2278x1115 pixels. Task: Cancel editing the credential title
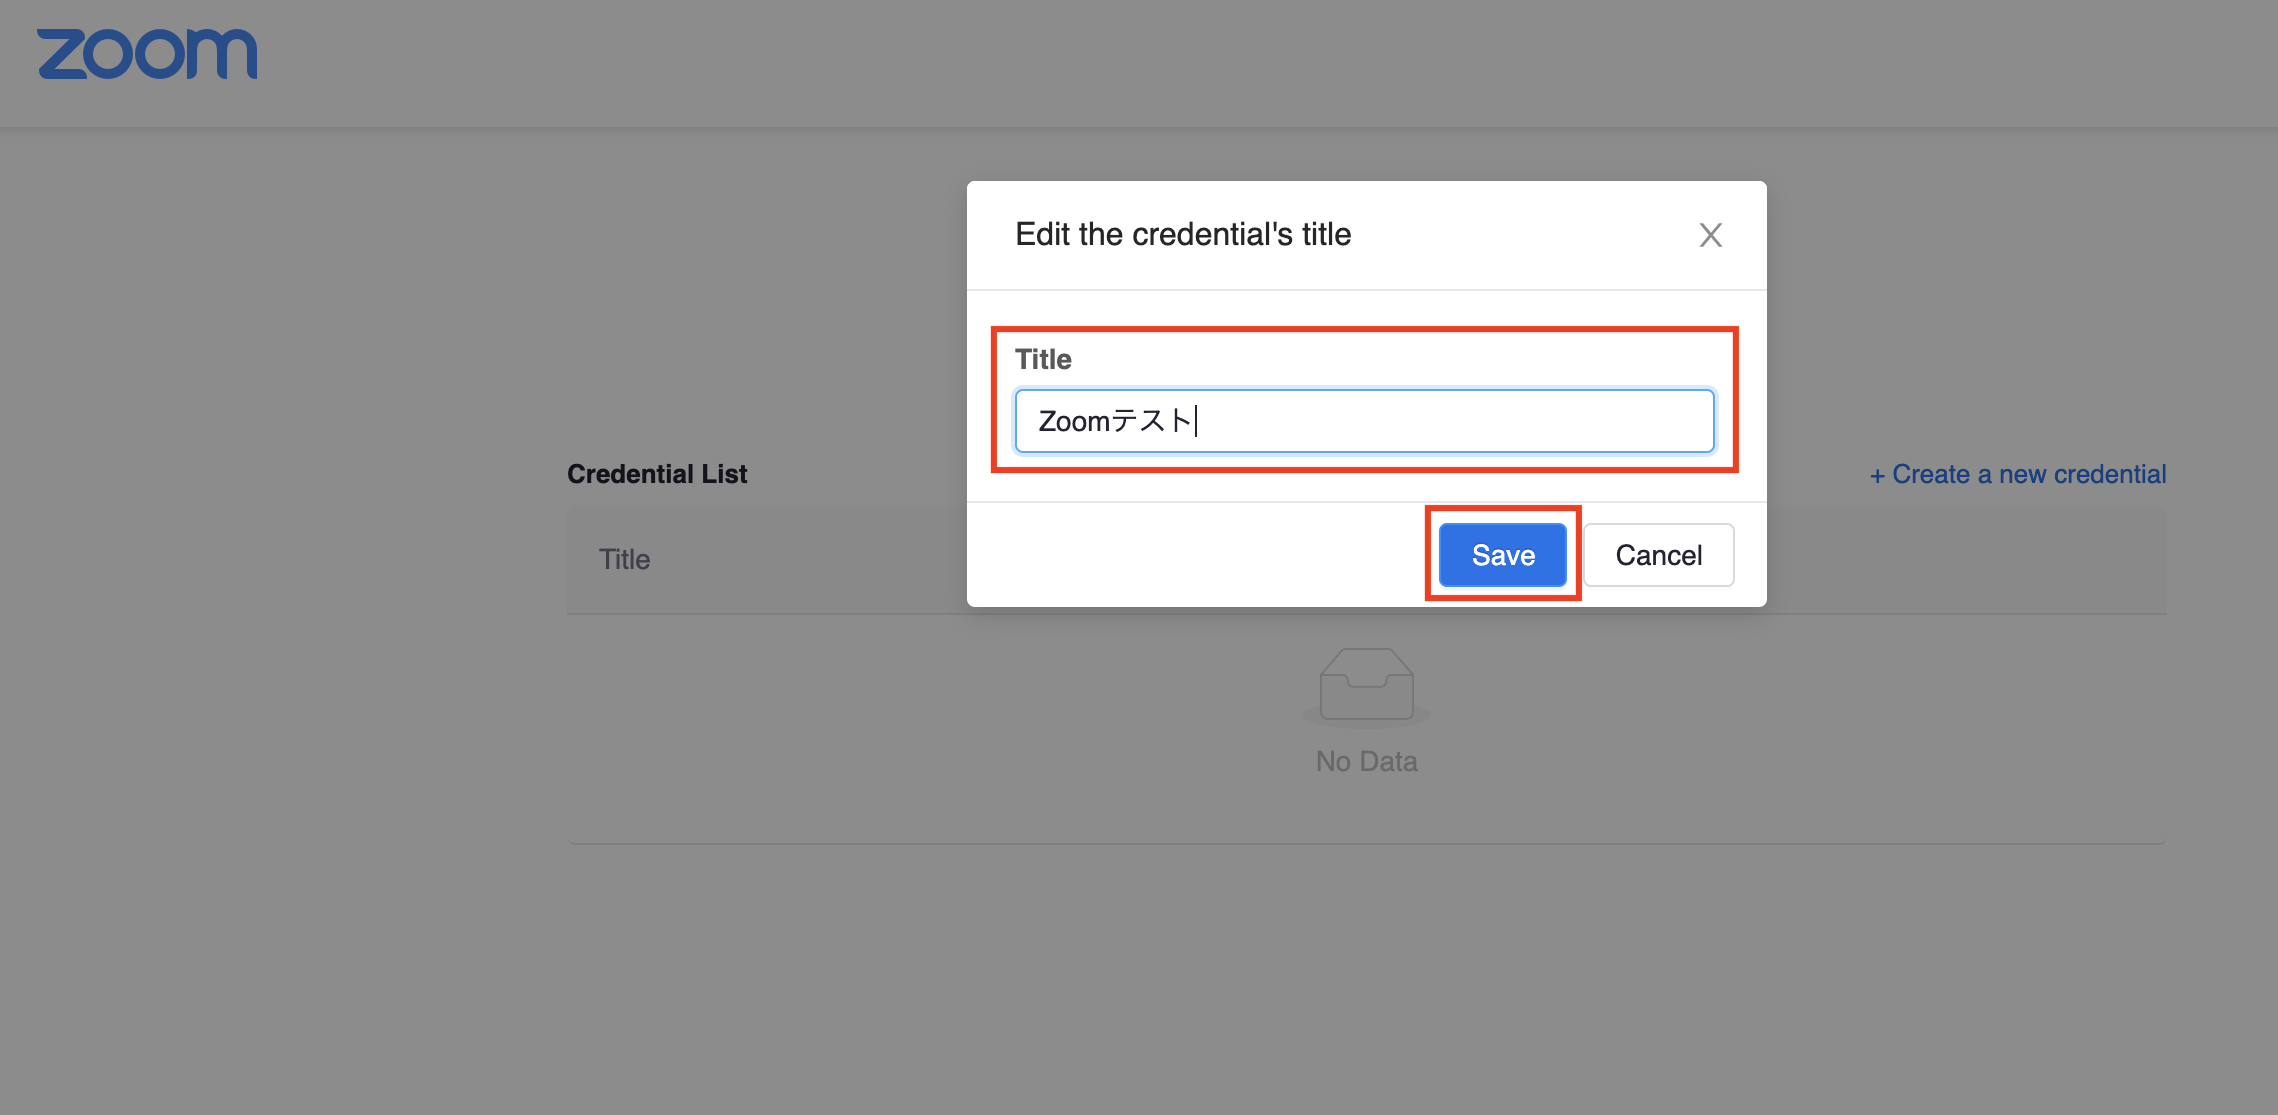click(1658, 555)
